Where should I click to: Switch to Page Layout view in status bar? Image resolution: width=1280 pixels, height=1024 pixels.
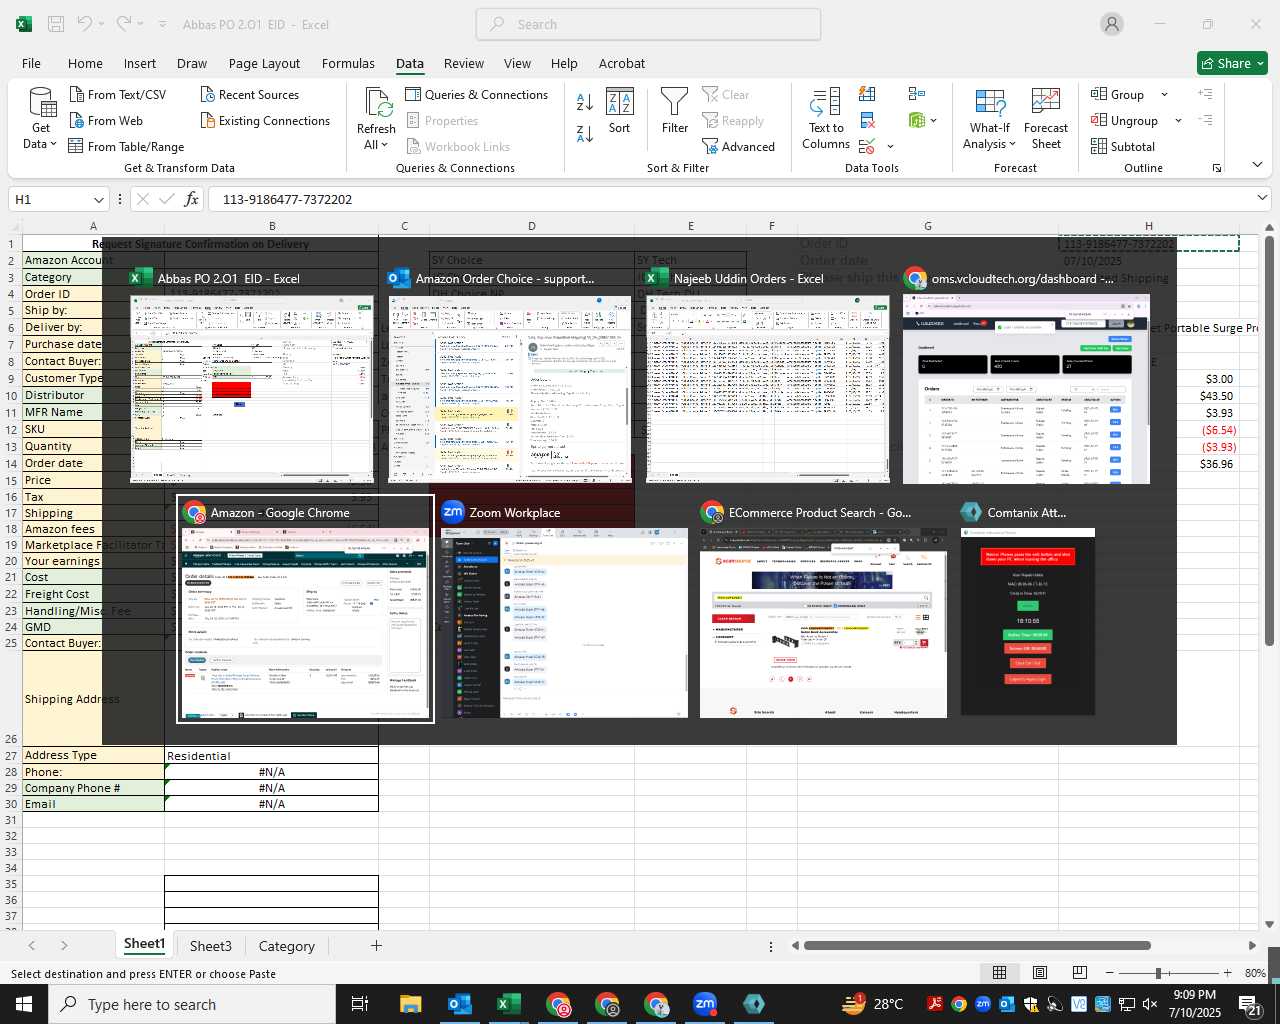click(x=1040, y=973)
